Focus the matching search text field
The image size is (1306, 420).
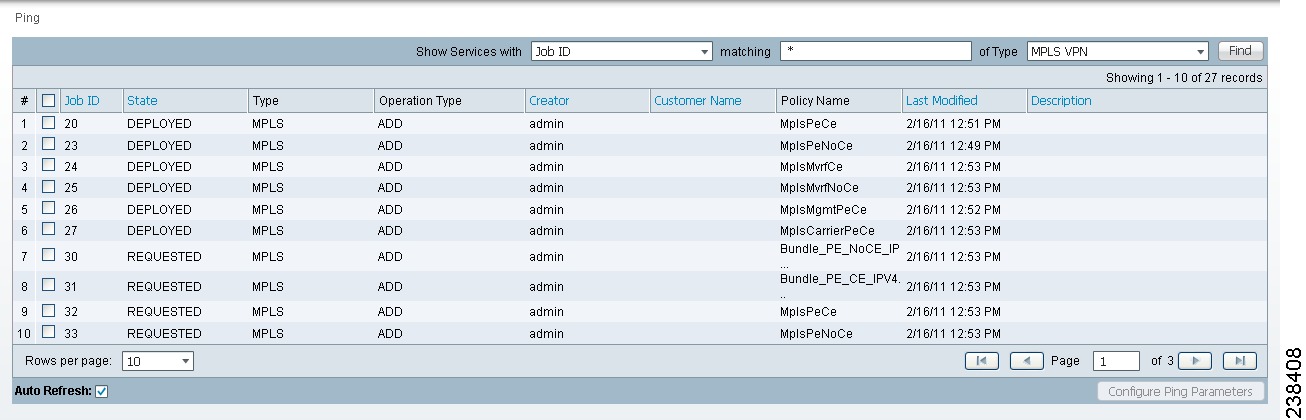click(876, 52)
